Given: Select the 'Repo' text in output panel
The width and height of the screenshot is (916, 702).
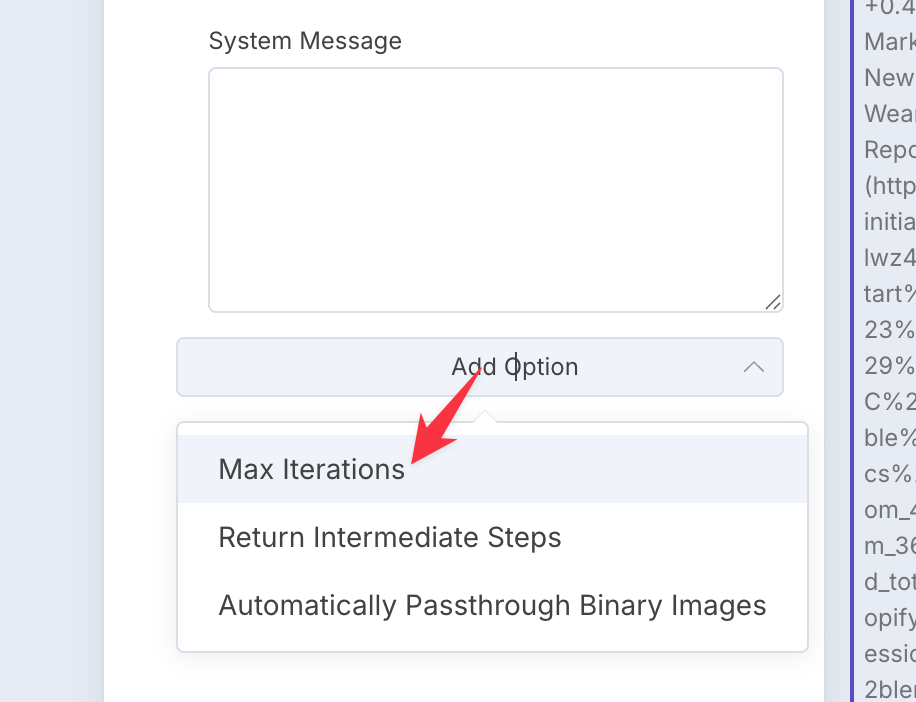Looking at the screenshot, I should [x=890, y=150].
